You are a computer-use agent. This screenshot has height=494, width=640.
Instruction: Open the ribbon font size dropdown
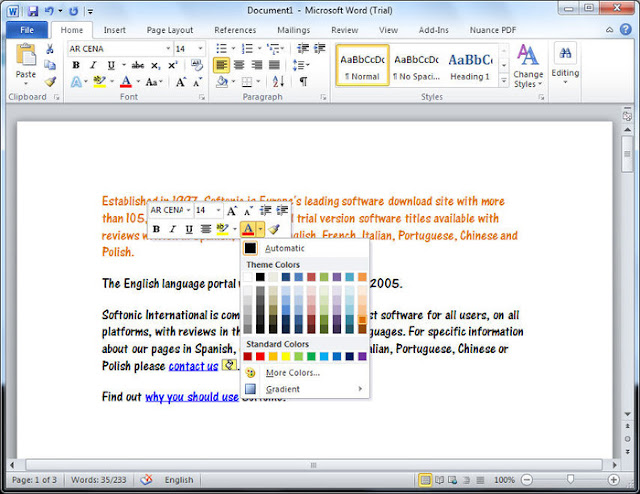point(200,49)
